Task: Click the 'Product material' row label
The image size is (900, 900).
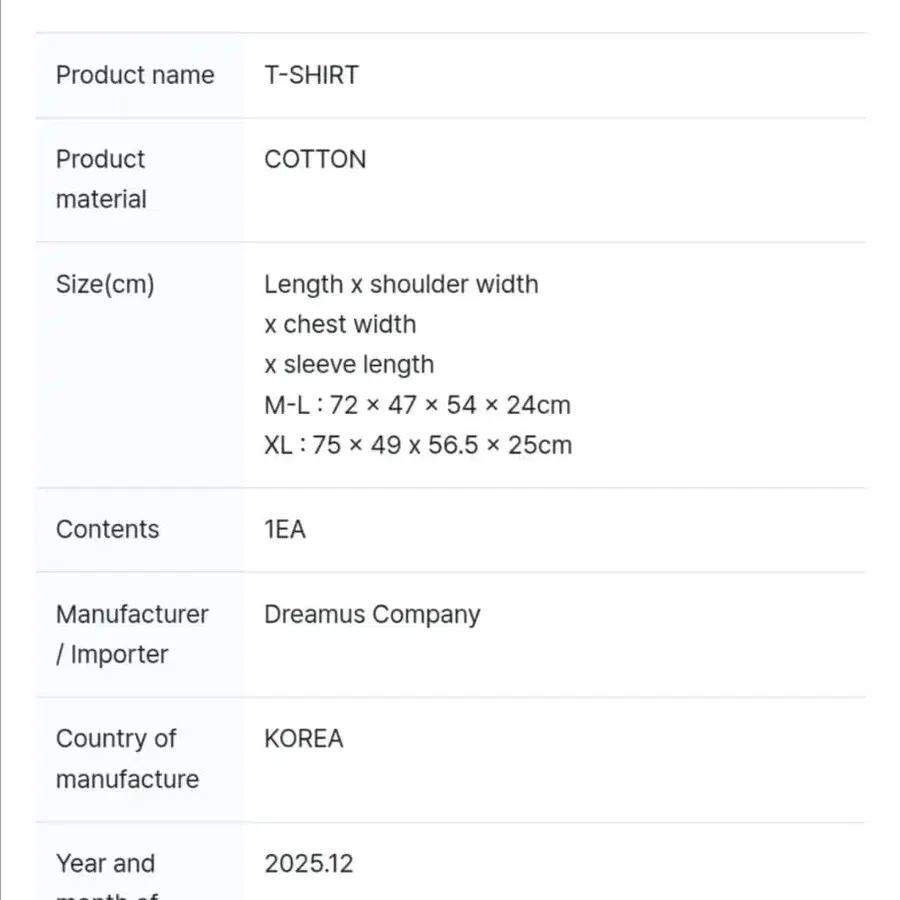Action: click(x=101, y=179)
